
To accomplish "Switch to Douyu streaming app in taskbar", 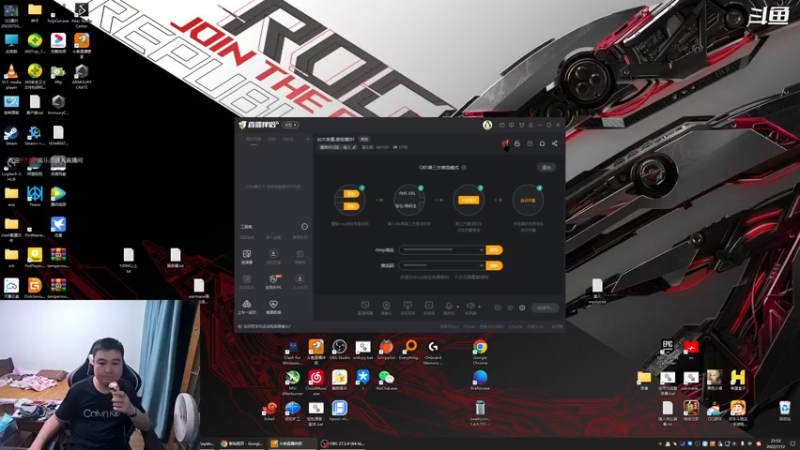I will [x=292, y=444].
